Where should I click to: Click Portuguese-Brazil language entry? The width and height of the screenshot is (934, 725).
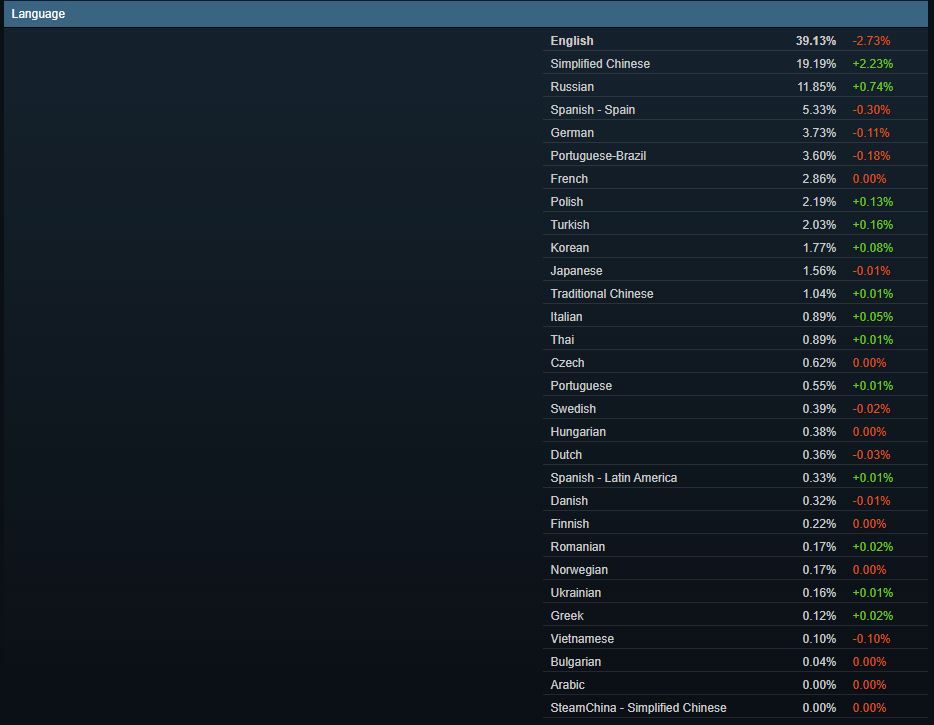(735, 155)
